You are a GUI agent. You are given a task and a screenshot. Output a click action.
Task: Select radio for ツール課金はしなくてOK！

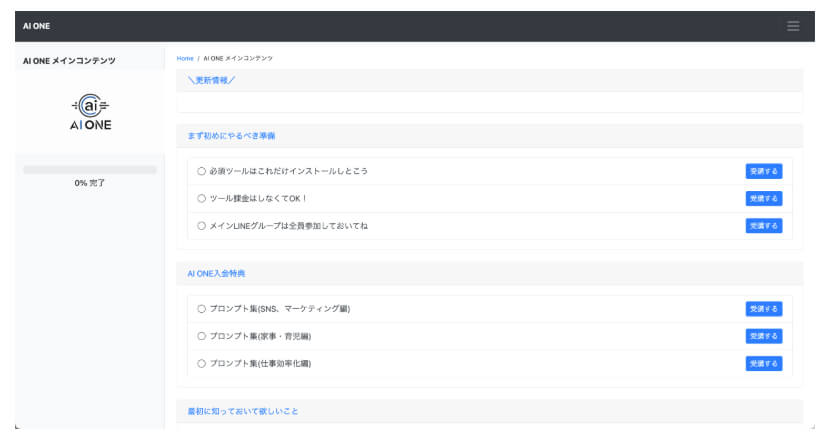pos(201,198)
